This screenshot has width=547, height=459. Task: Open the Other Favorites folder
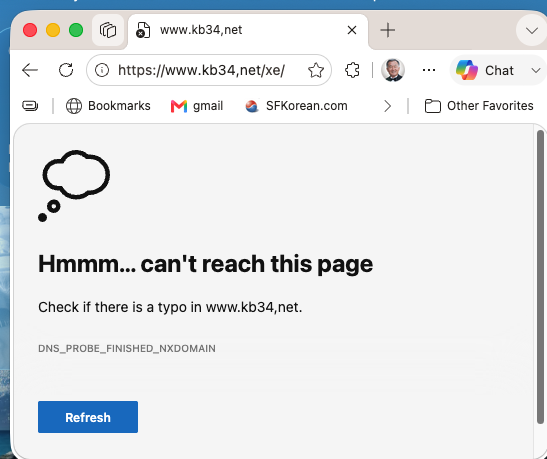click(479, 106)
